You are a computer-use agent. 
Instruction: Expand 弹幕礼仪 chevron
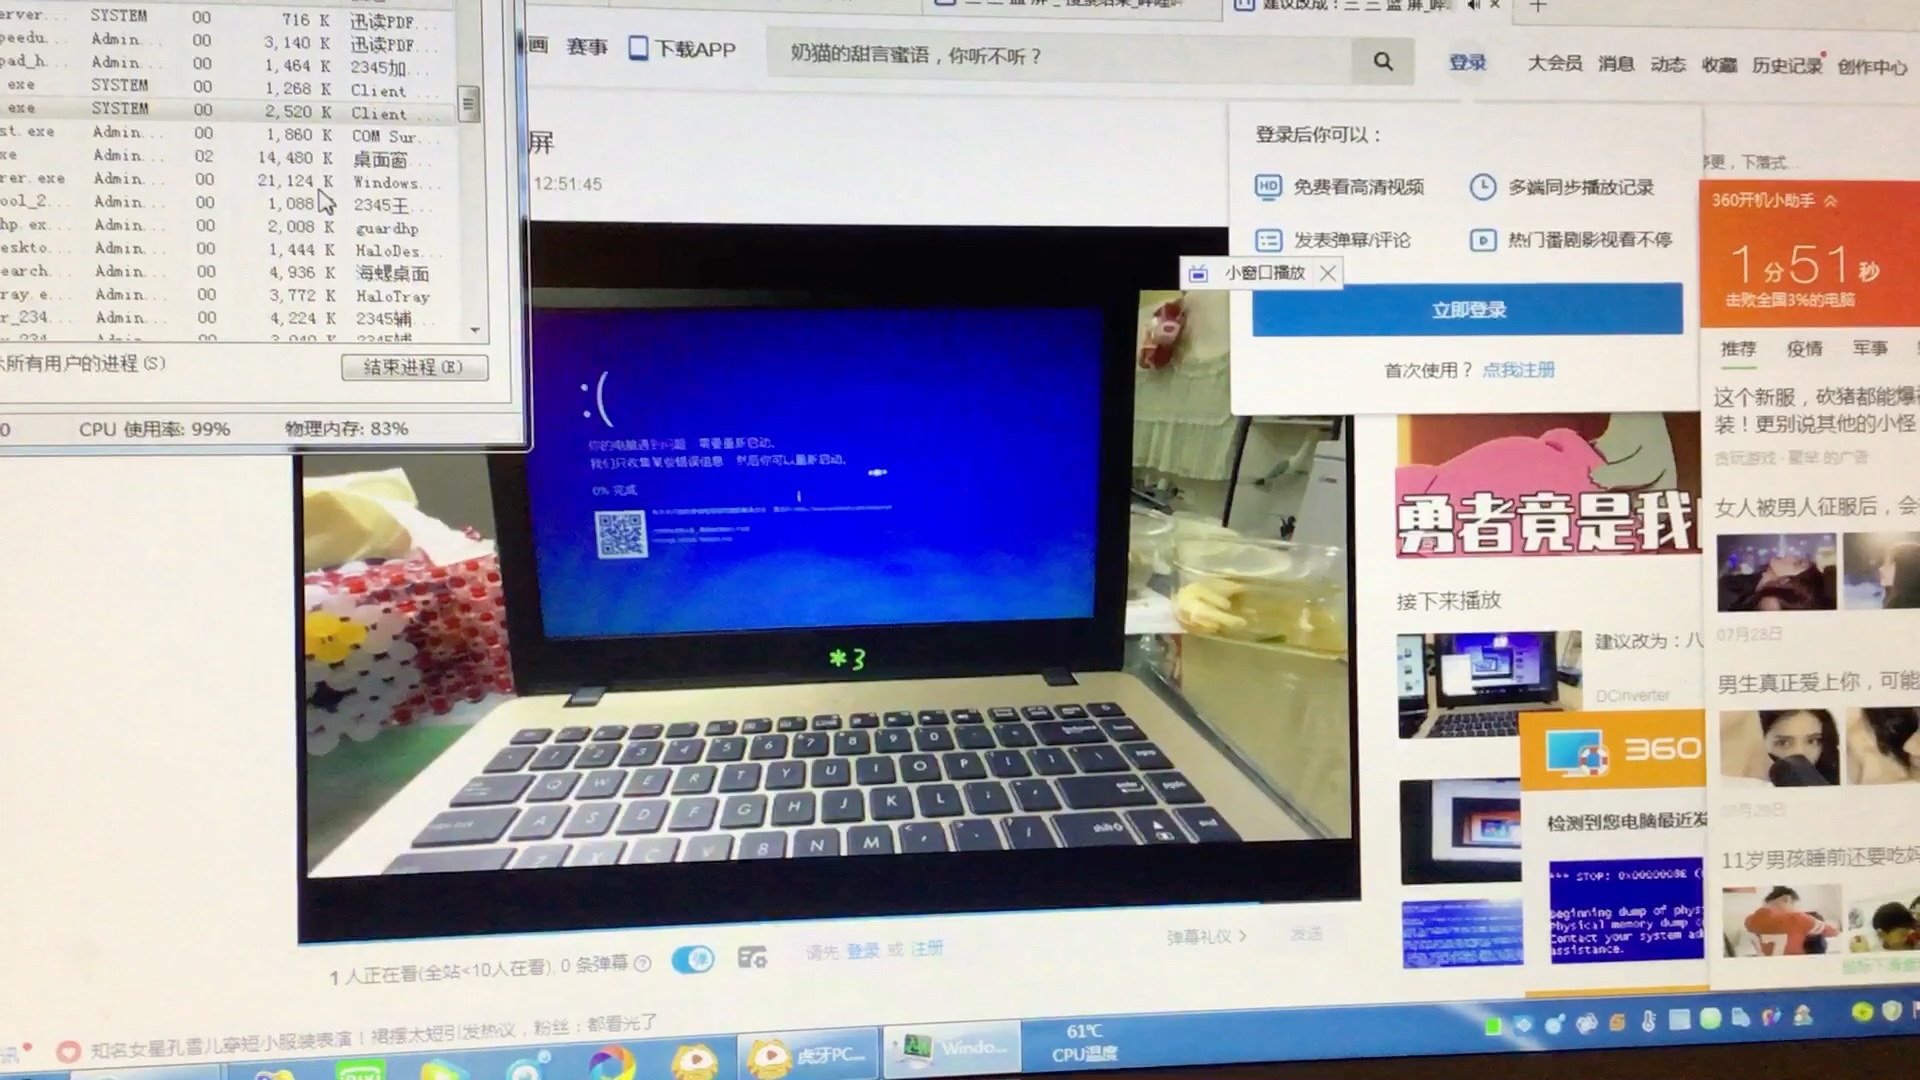pyautogui.click(x=1242, y=937)
